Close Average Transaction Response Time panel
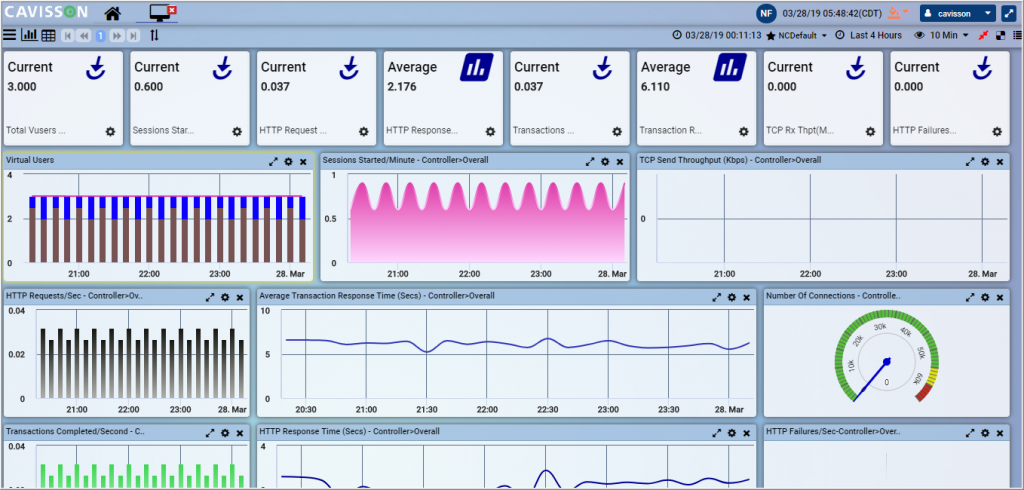 coord(746,297)
